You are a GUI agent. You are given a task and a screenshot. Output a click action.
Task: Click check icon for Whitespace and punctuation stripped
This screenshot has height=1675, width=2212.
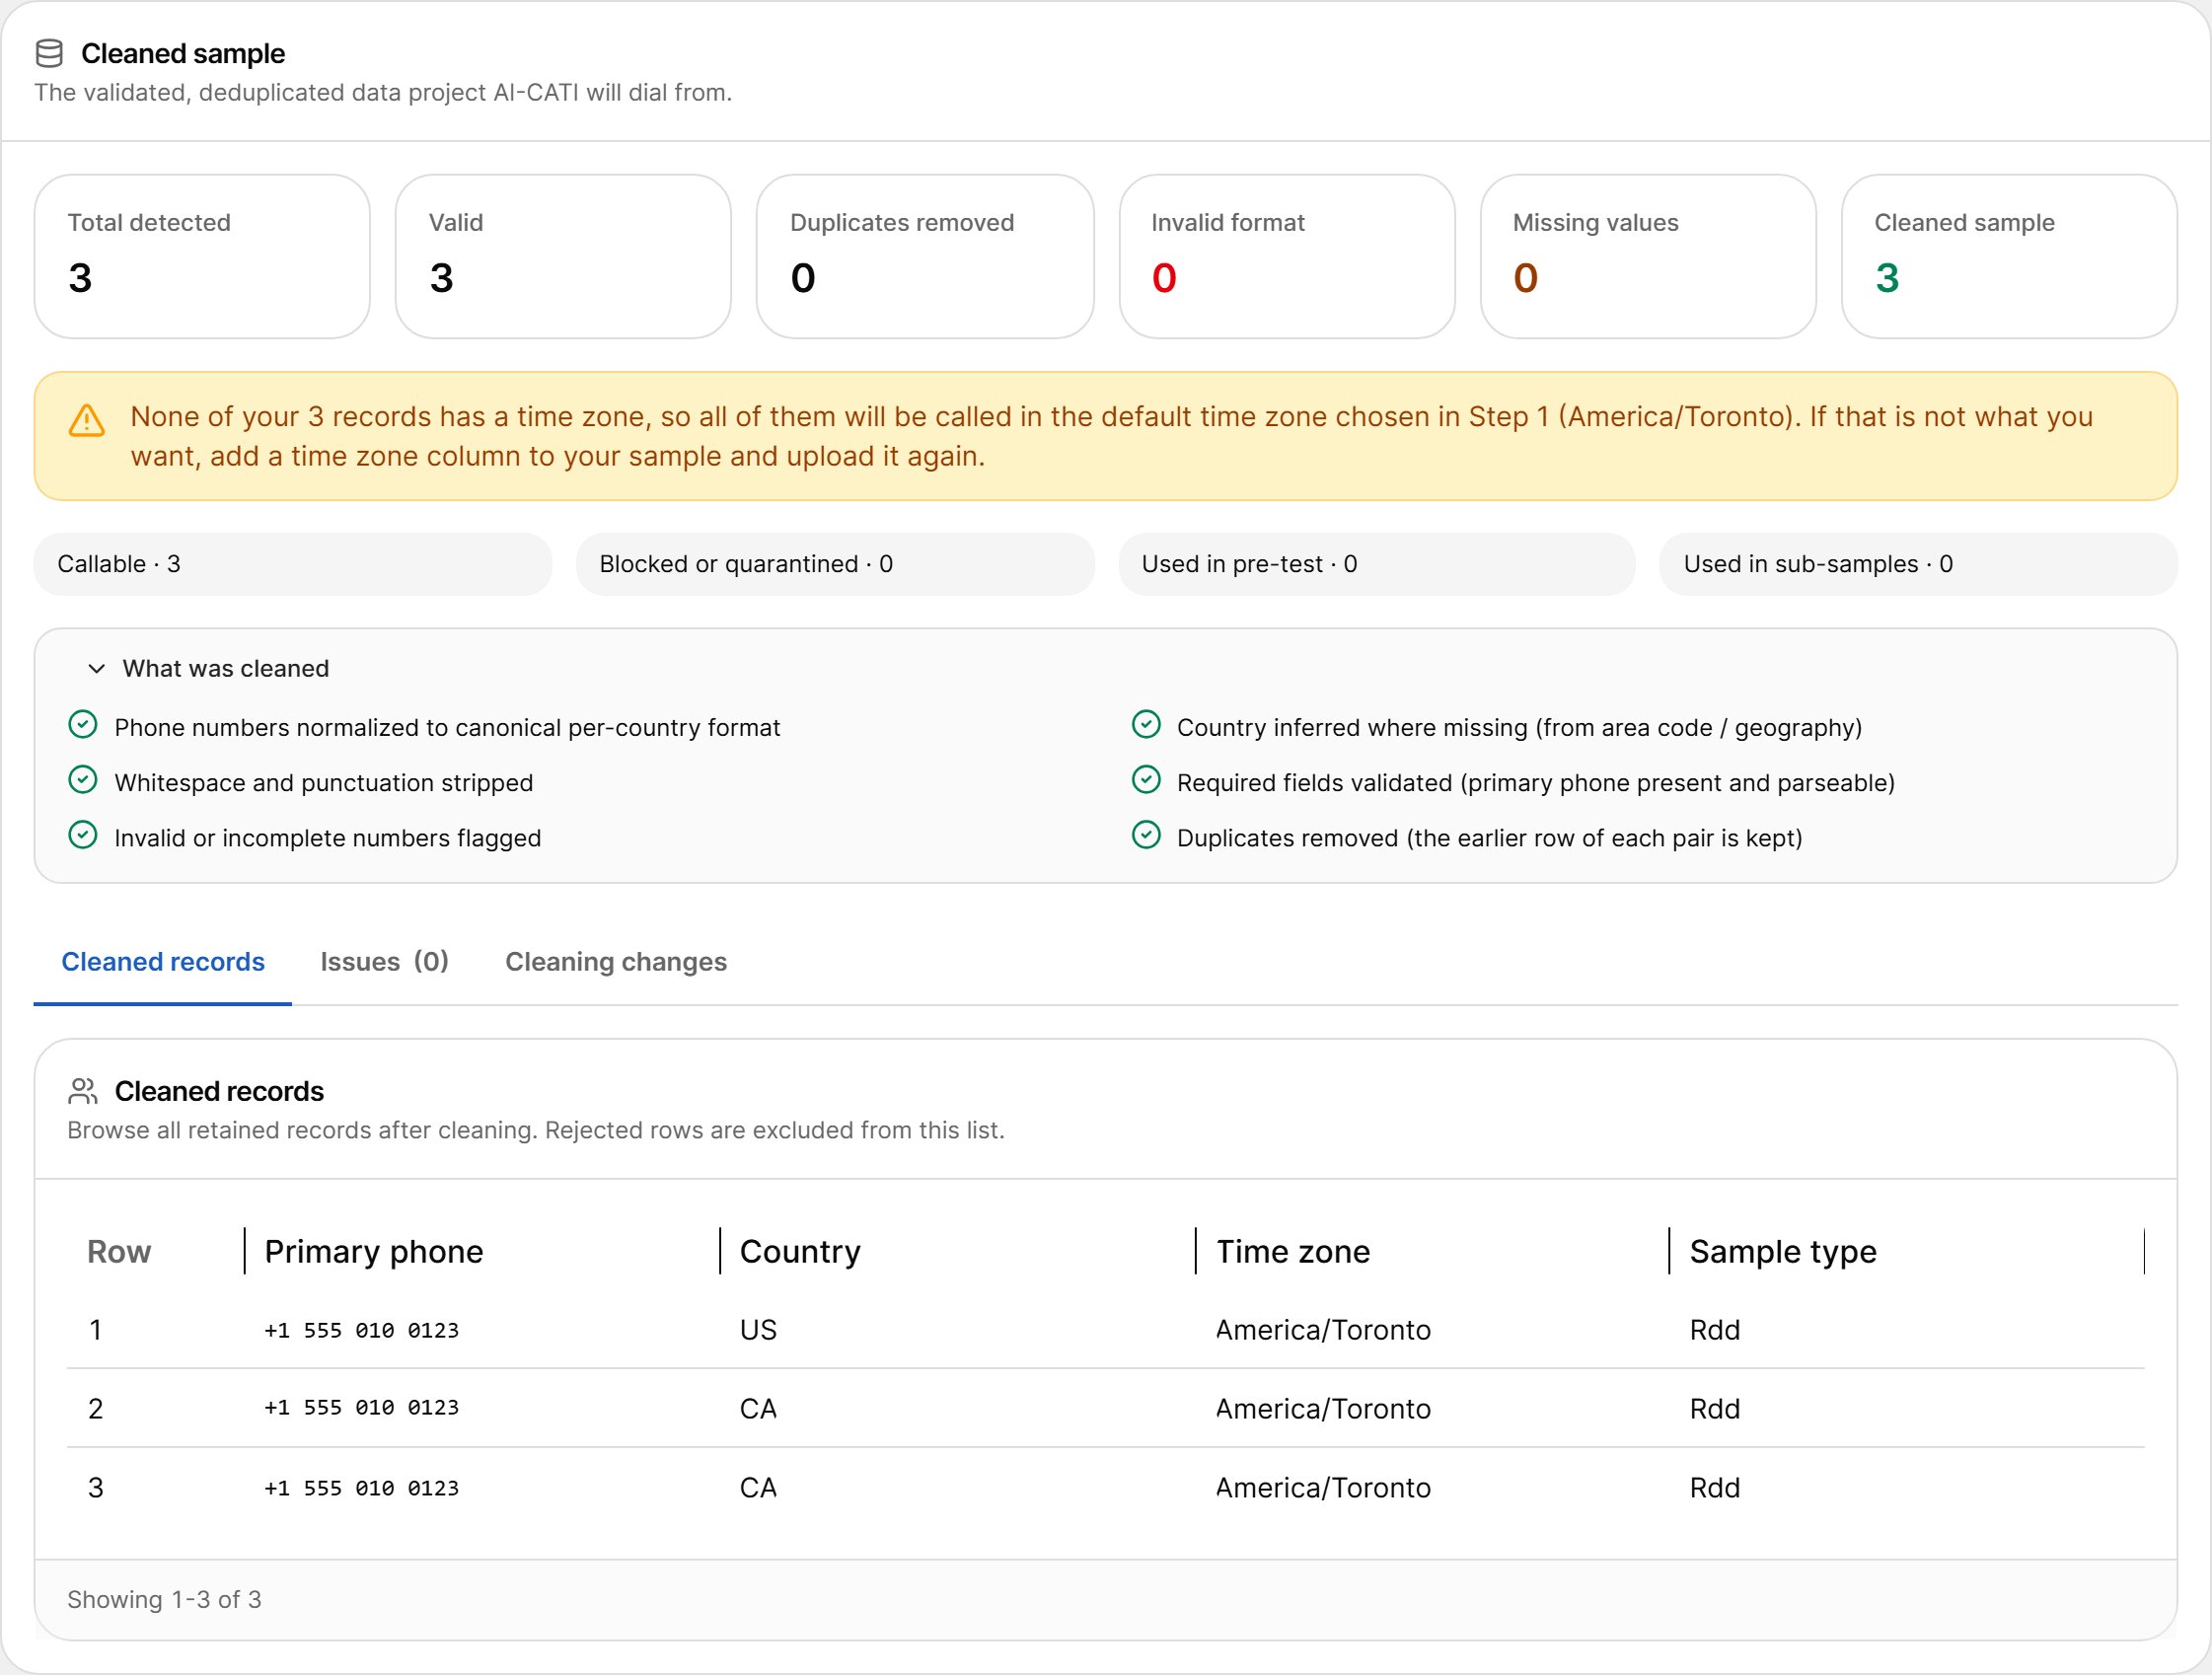[83, 780]
